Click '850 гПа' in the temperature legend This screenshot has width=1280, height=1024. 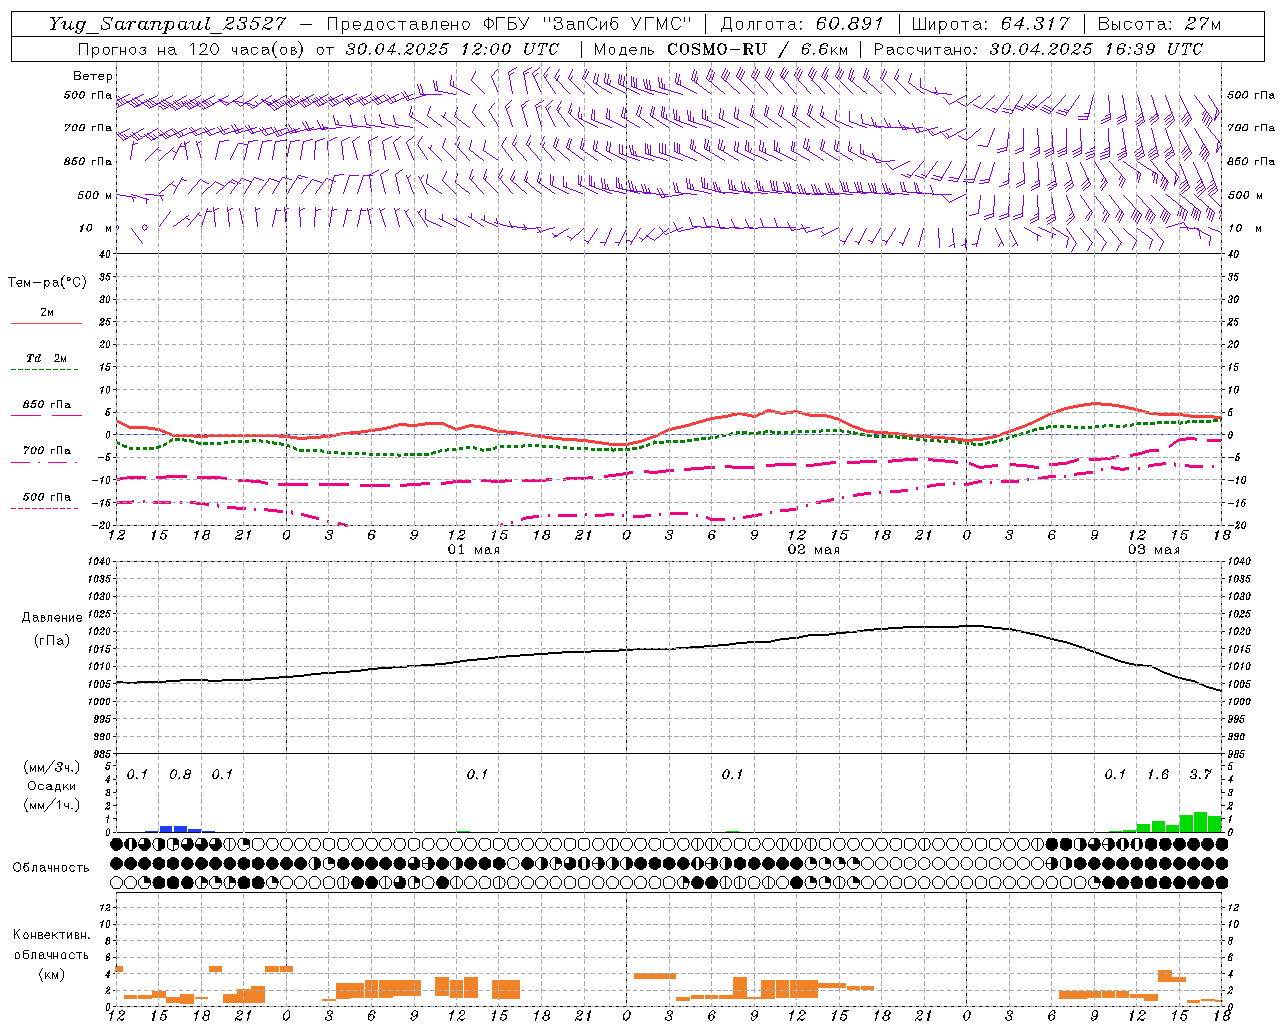(47, 405)
